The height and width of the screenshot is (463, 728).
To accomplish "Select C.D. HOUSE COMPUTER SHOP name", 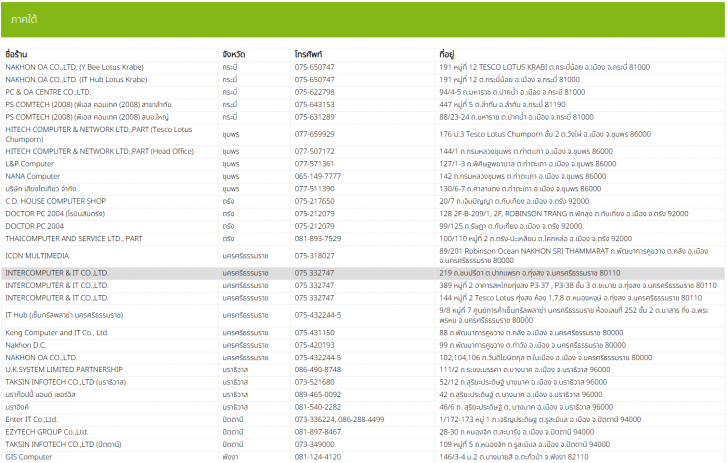I will click(x=56, y=201).
